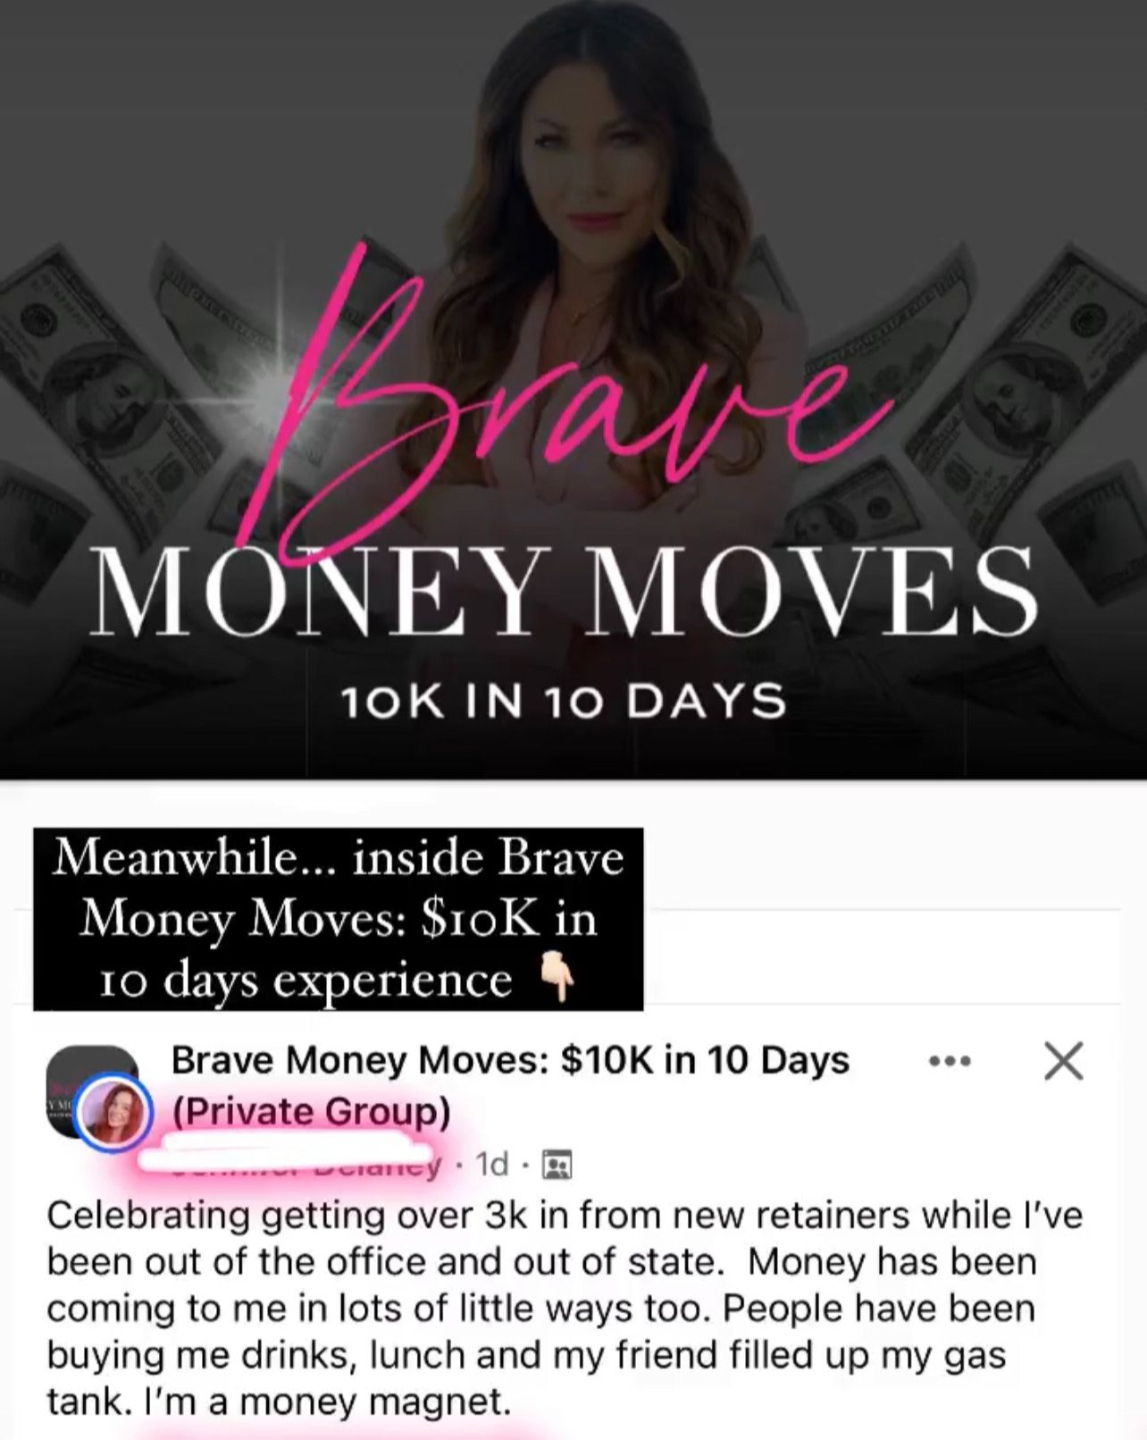
Task: Click the woman's portrait in the banner
Action: point(573,250)
